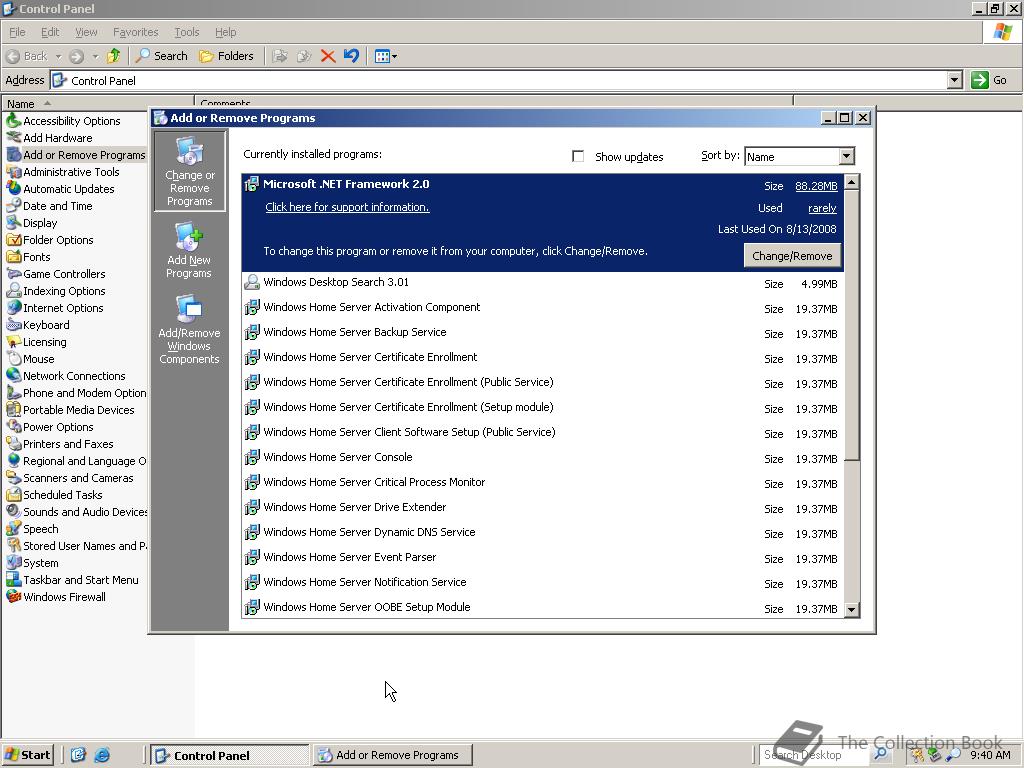Open Indexing Options icon
This screenshot has height=768, width=1024.
[x=13, y=291]
